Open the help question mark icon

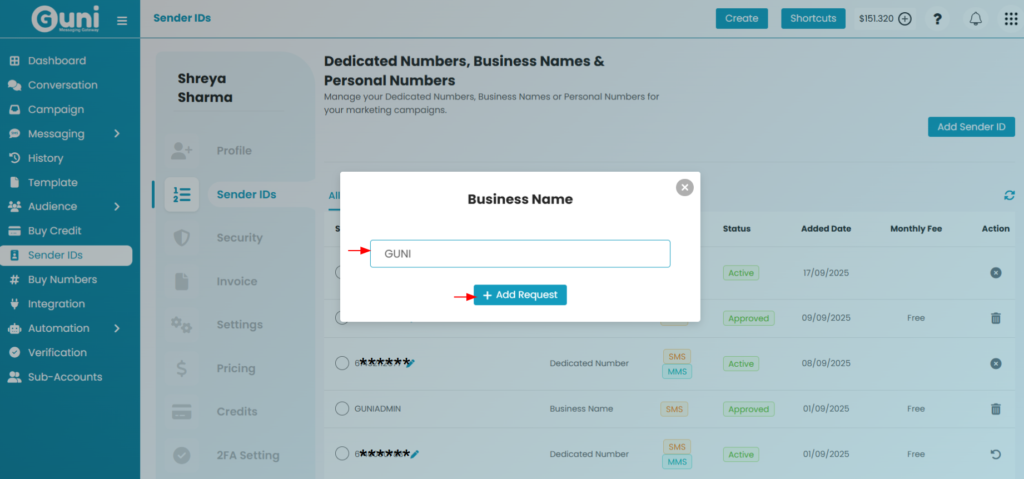(937, 19)
